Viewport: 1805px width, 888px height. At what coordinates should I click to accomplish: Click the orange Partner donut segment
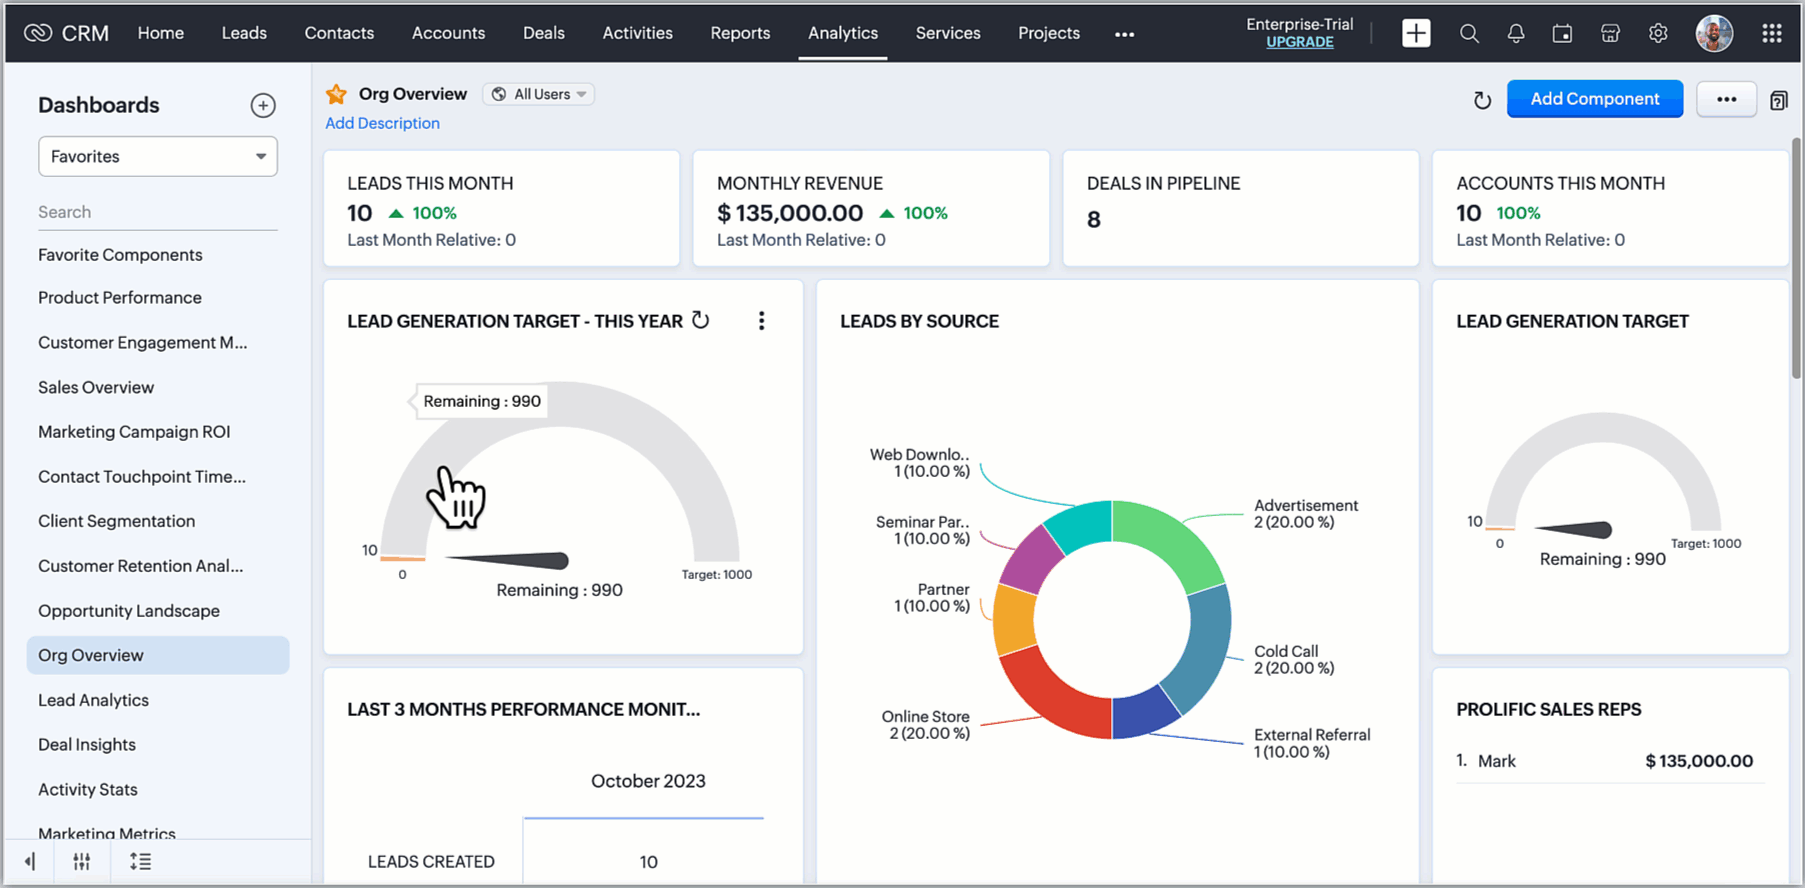click(1014, 620)
